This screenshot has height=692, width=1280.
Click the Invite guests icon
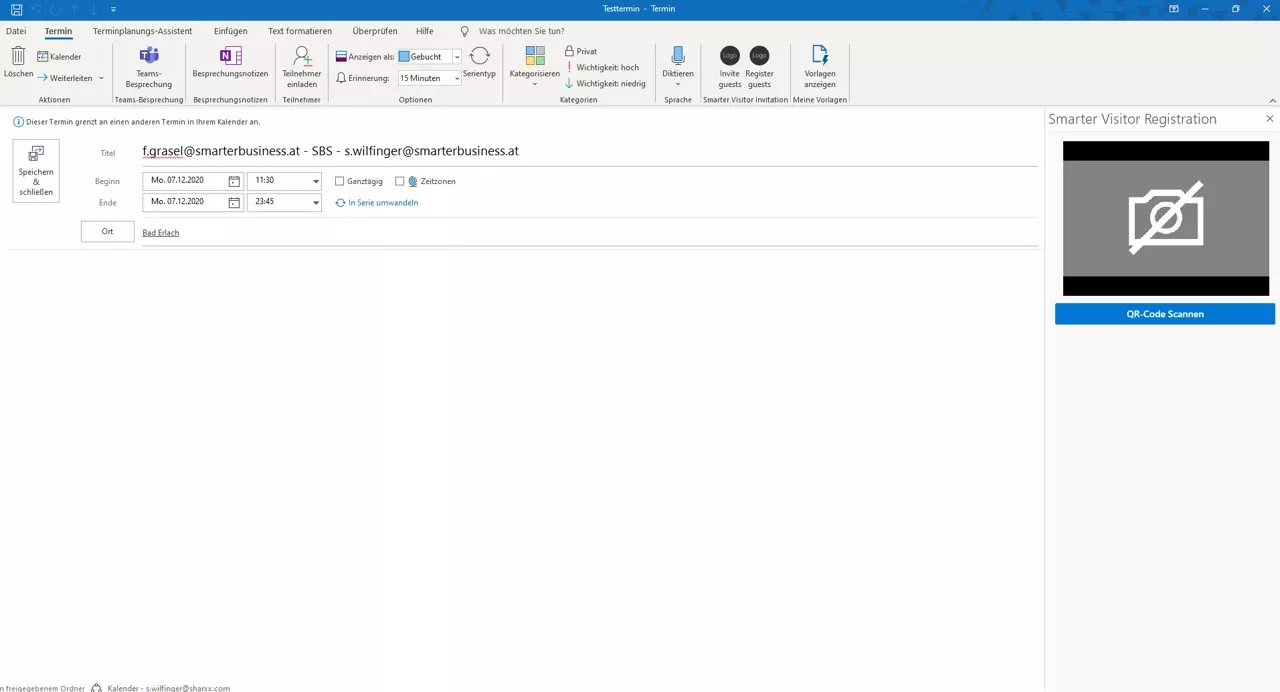pyautogui.click(x=730, y=56)
